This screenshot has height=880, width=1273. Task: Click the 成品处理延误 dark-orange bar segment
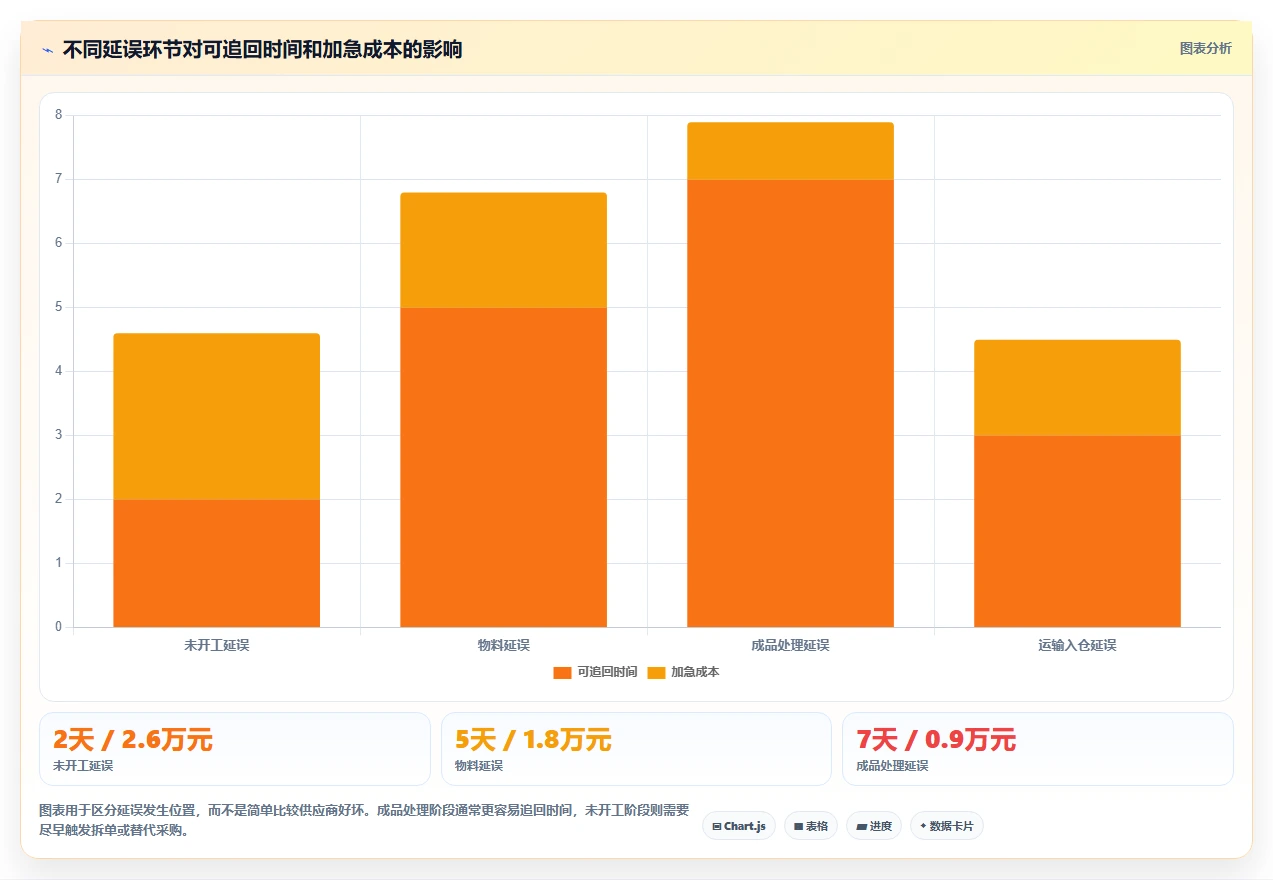click(790, 403)
